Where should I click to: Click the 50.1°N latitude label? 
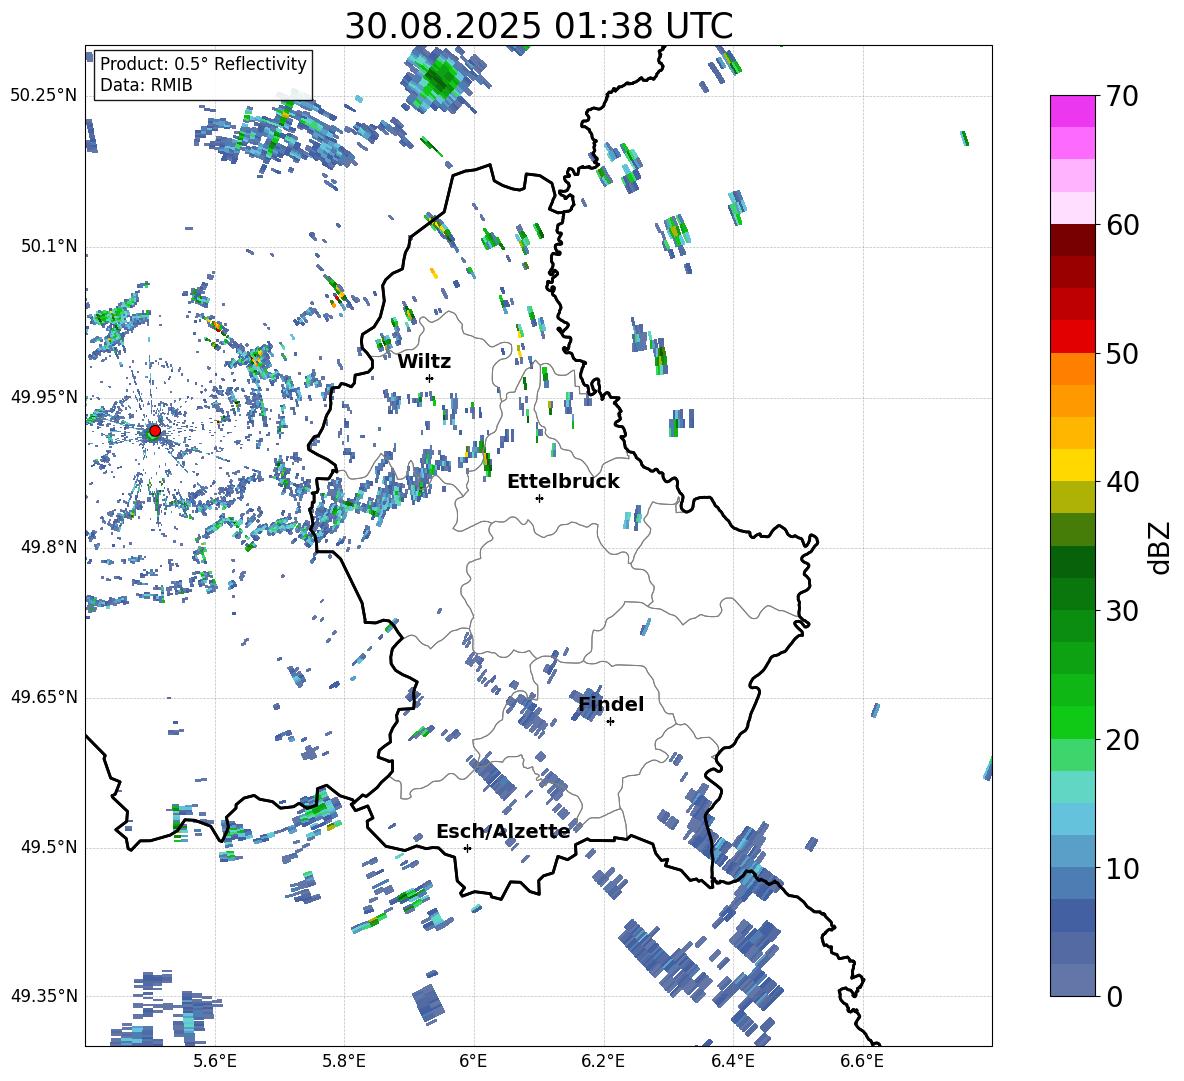(49, 247)
